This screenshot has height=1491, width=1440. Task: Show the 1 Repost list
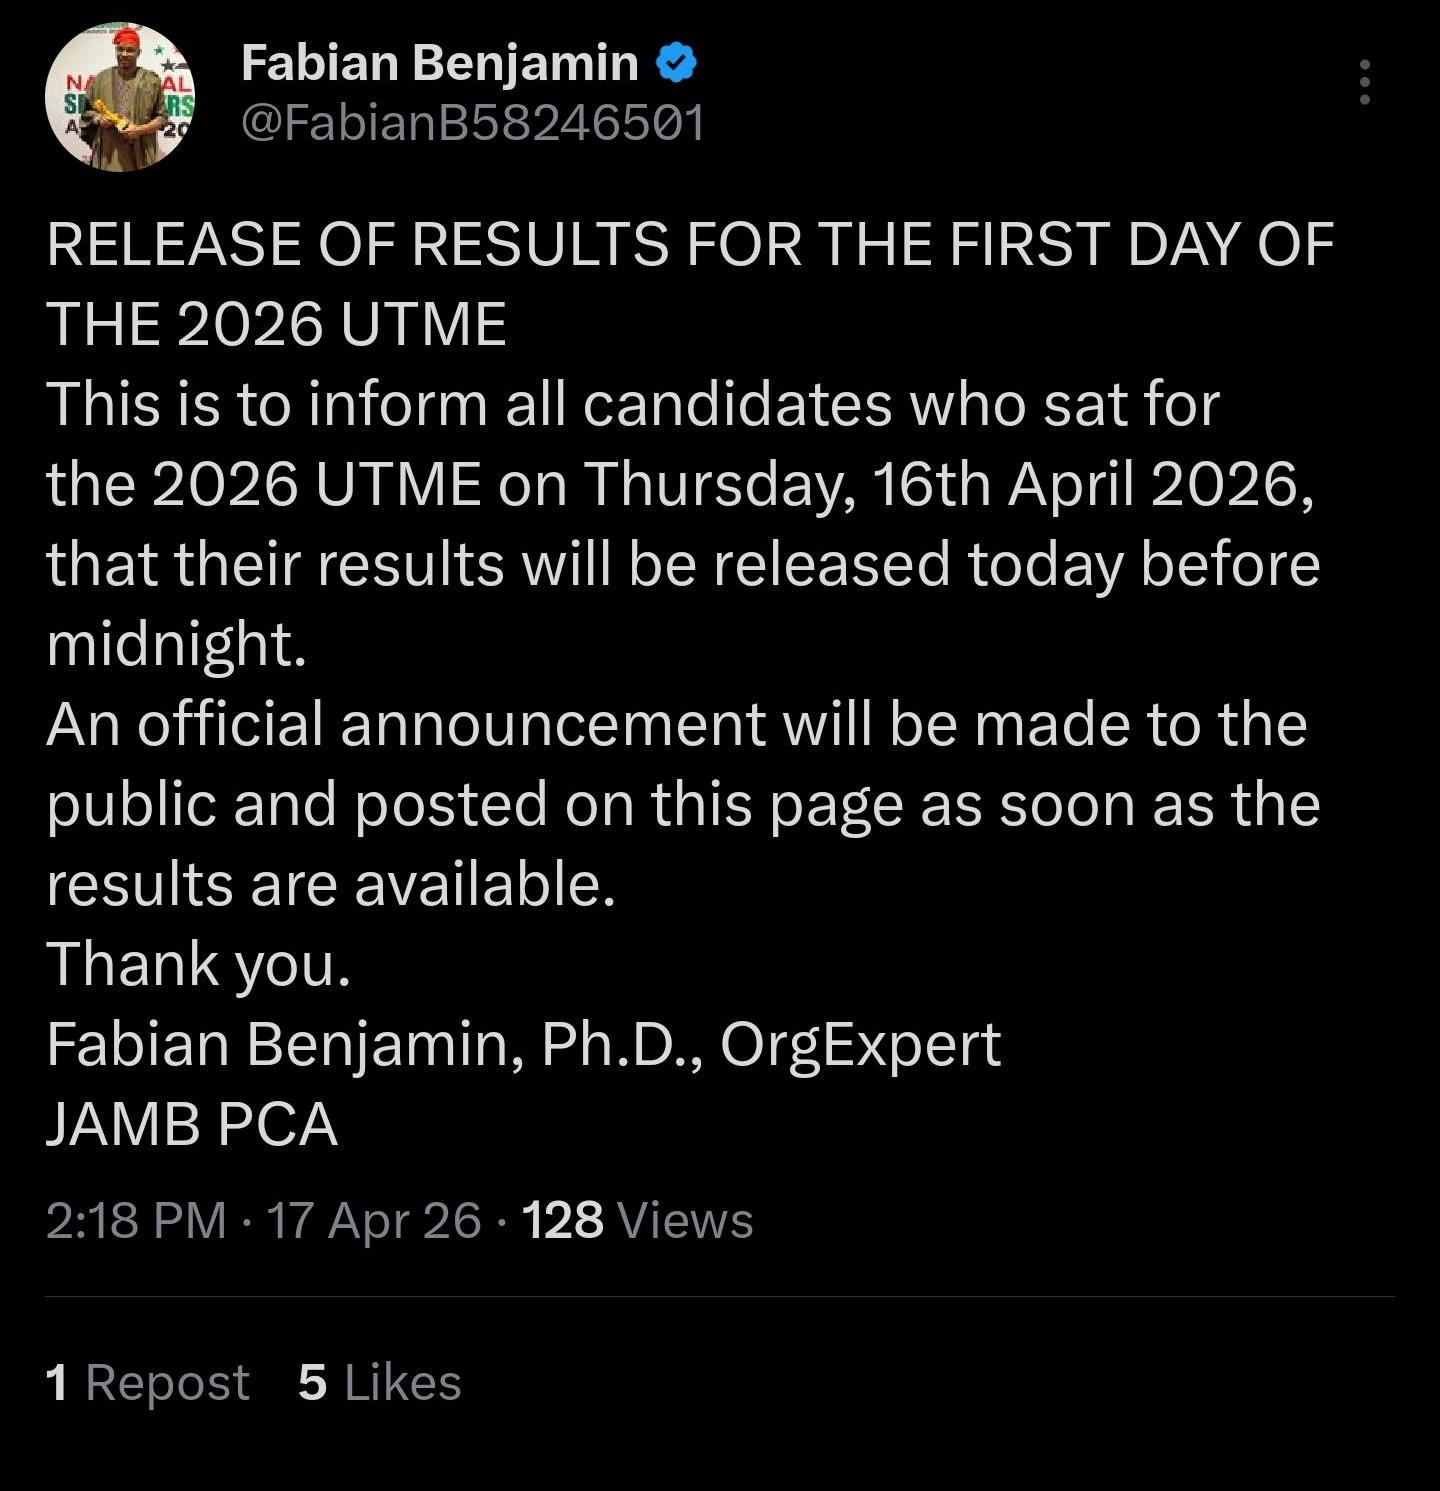[147, 1383]
